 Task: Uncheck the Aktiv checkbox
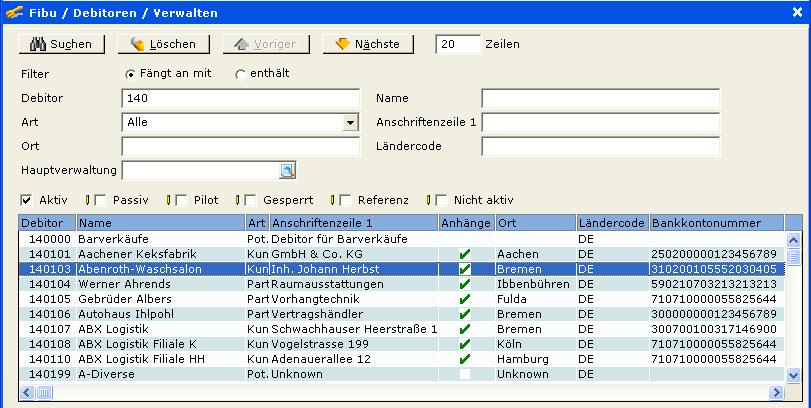coord(27,200)
